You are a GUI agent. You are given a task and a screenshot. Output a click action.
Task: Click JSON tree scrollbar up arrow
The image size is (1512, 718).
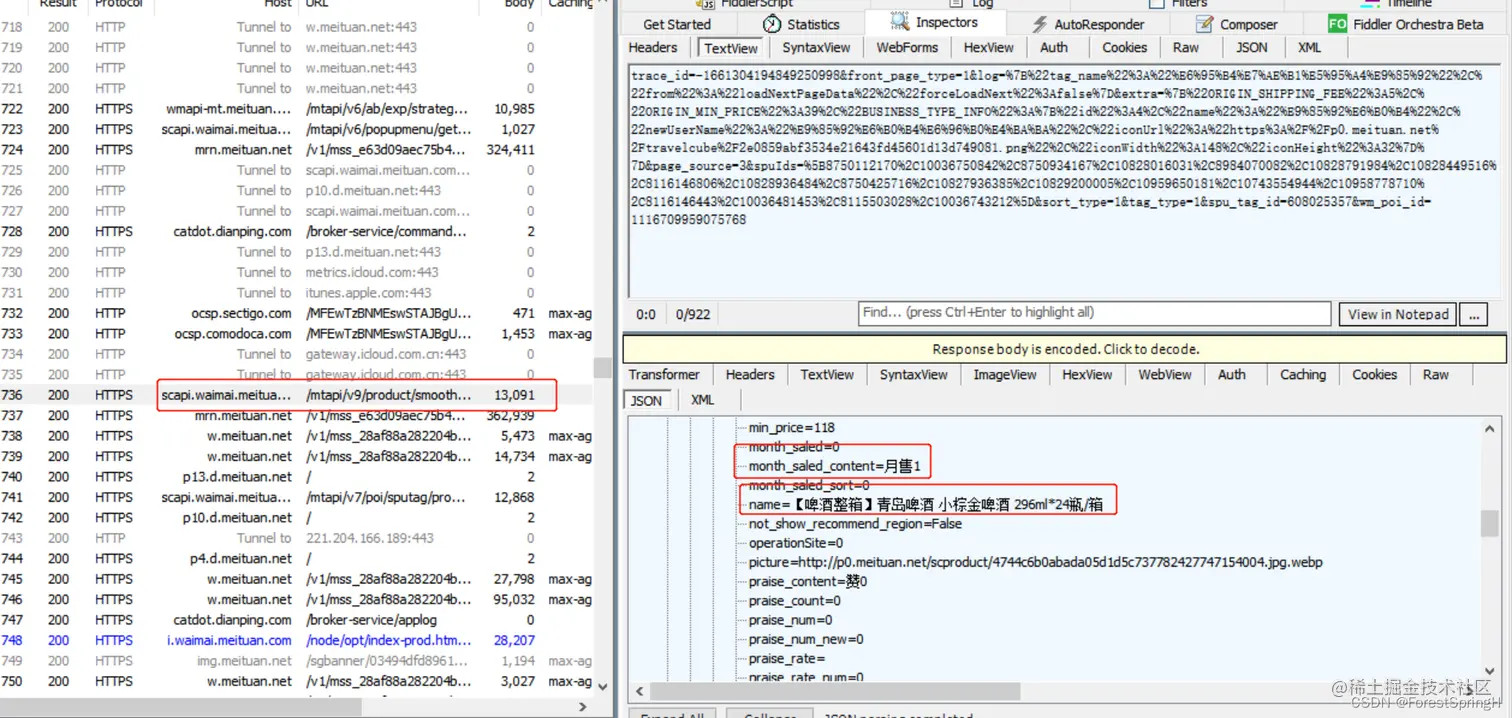pyautogui.click(x=1490, y=429)
